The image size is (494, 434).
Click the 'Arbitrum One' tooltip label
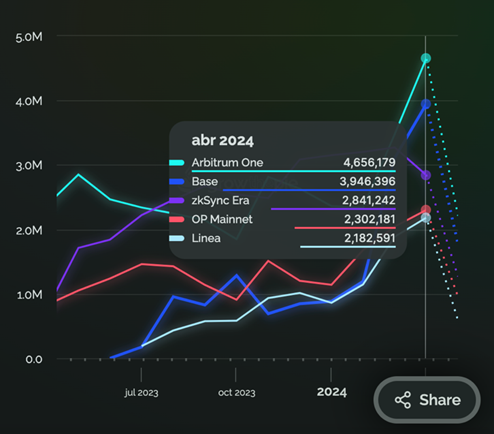point(227,163)
